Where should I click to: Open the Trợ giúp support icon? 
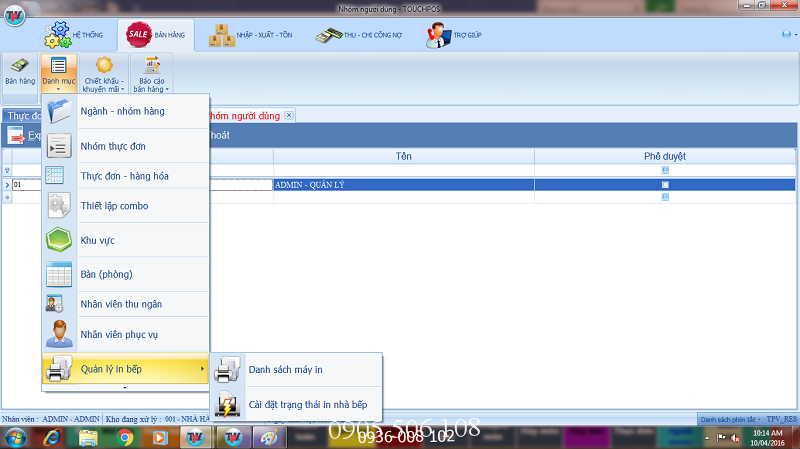tap(438, 35)
